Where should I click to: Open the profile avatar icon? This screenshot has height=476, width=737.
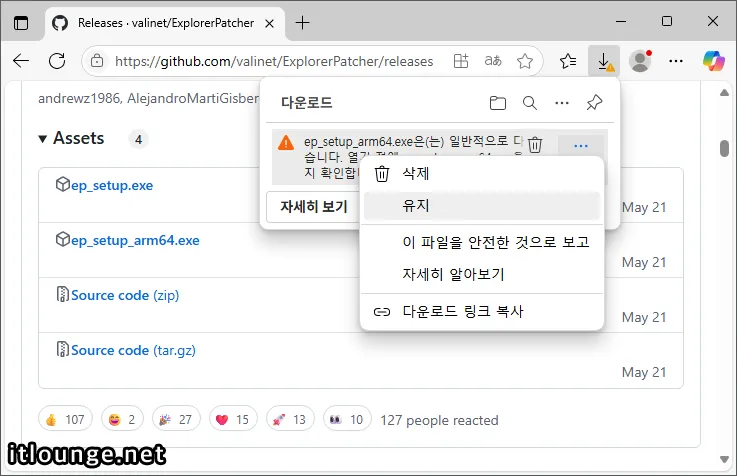(640, 61)
